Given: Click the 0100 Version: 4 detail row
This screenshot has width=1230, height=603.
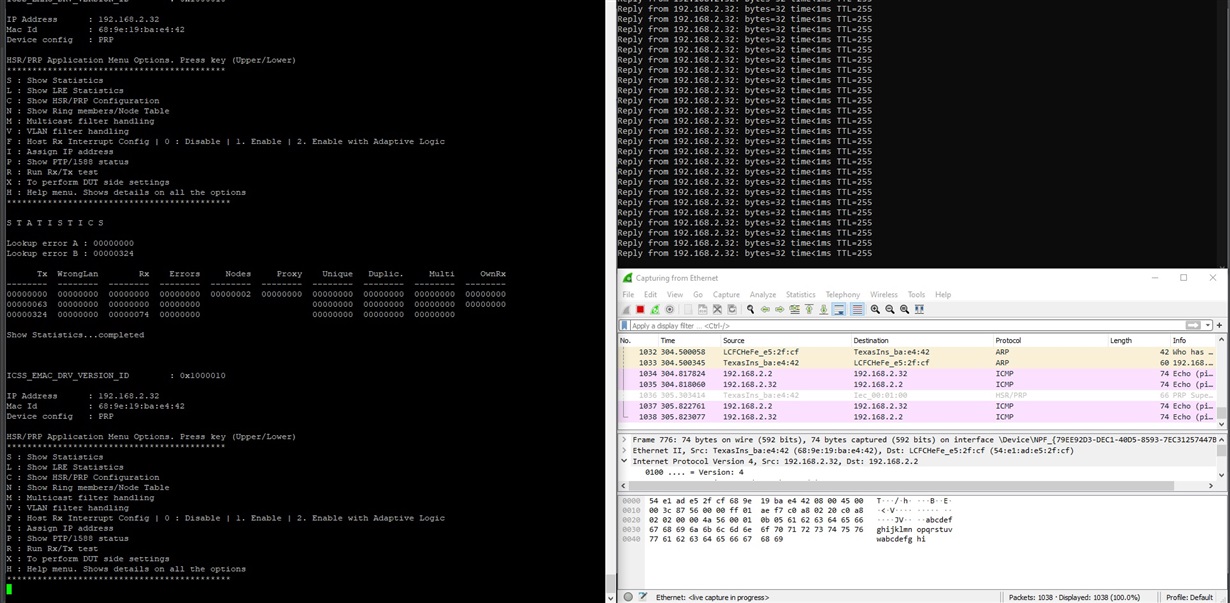Looking at the screenshot, I should (917, 472).
